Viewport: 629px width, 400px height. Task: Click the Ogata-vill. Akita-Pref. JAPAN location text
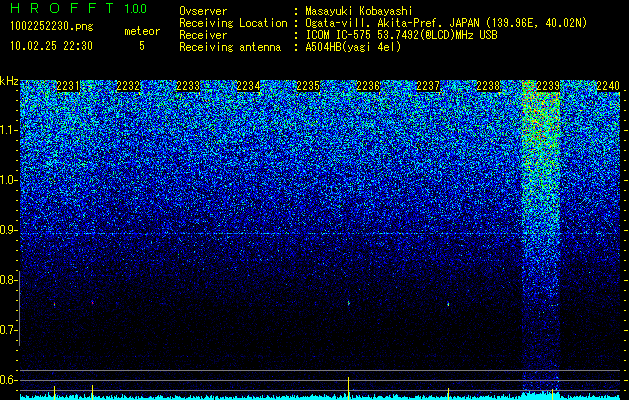click(x=446, y=23)
